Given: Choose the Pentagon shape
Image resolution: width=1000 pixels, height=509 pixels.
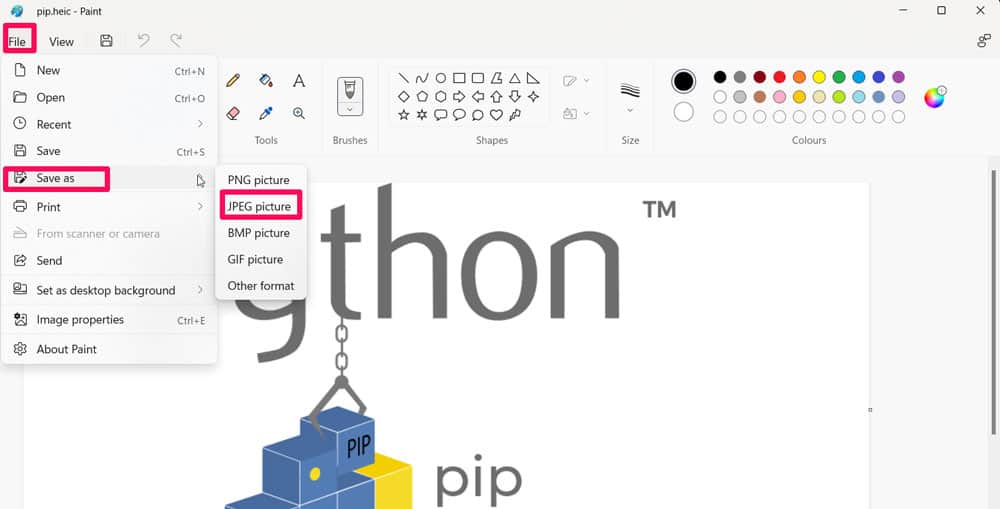Looking at the screenshot, I should [422, 97].
